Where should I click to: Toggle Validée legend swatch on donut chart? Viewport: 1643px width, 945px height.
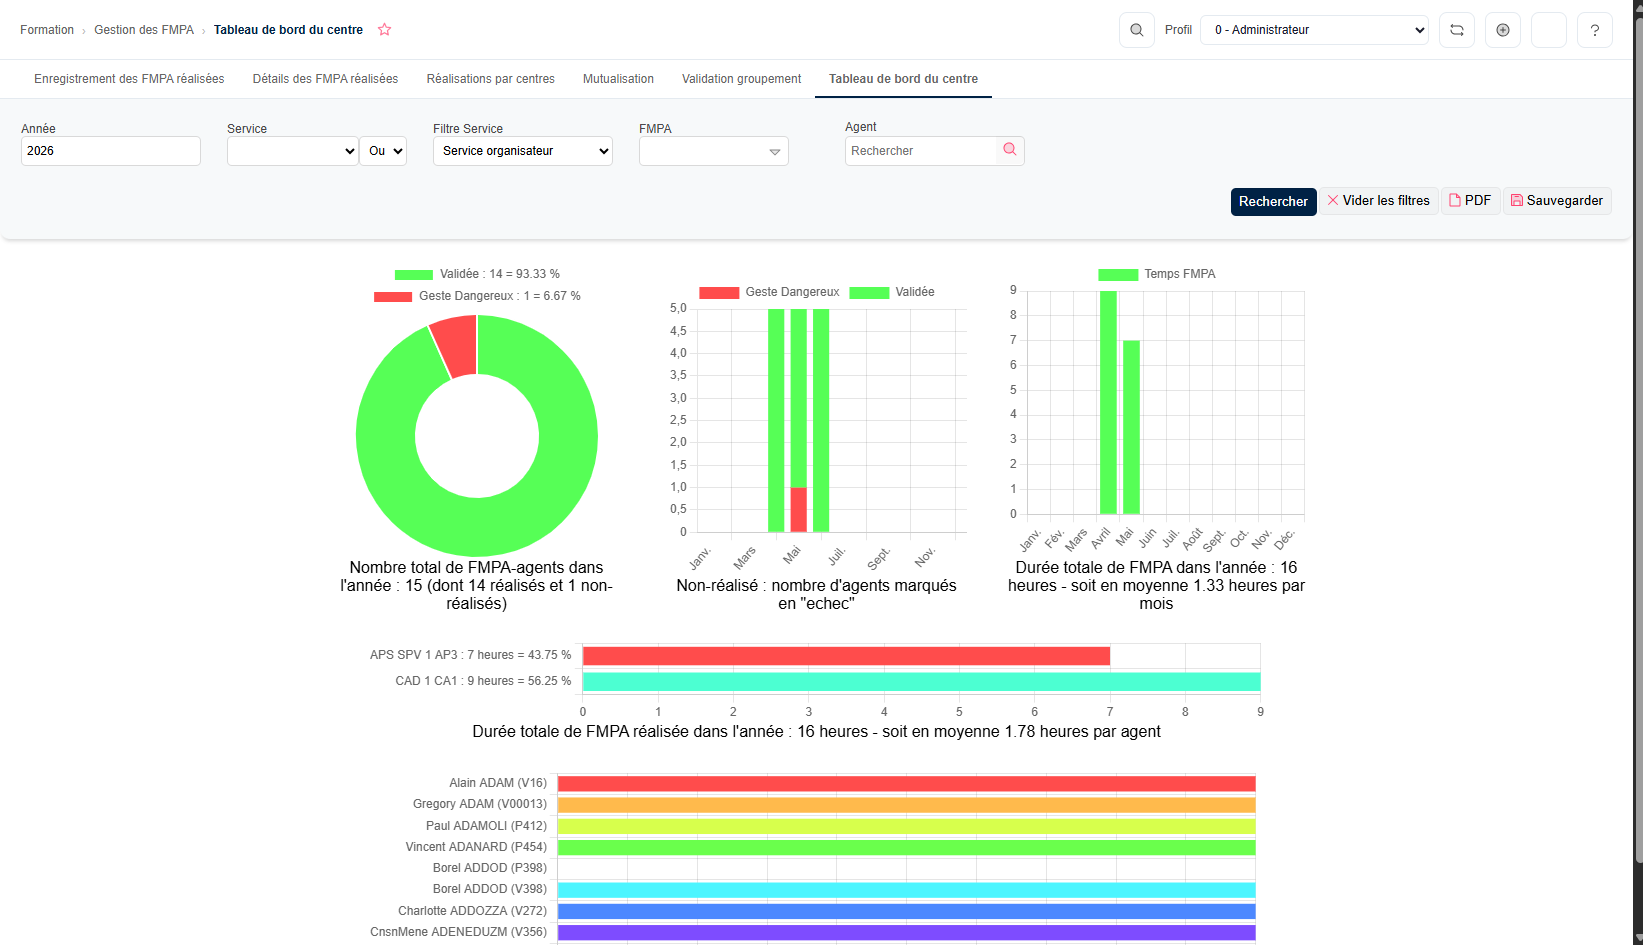(x=413, y=274)
